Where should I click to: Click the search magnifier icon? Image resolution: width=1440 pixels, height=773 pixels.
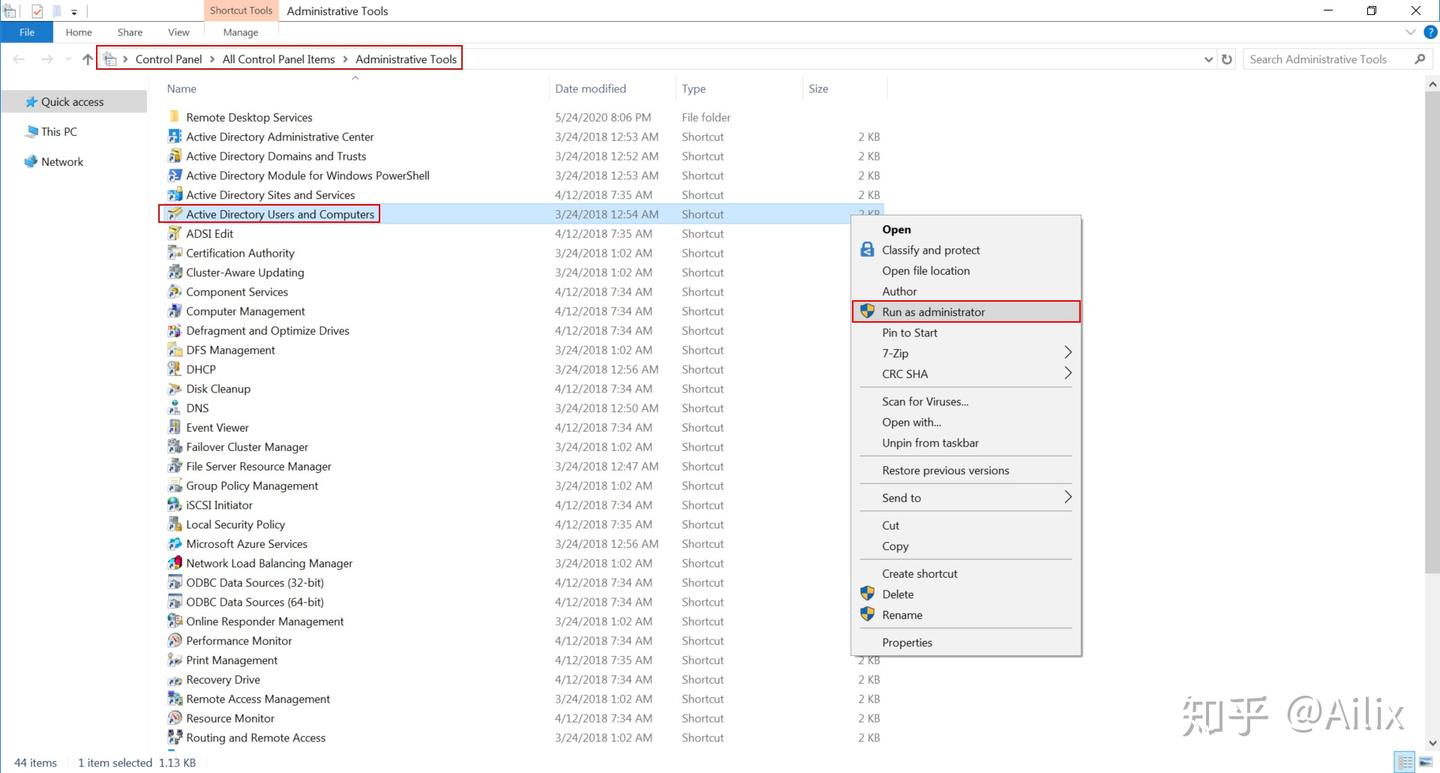coord(1420,59)
